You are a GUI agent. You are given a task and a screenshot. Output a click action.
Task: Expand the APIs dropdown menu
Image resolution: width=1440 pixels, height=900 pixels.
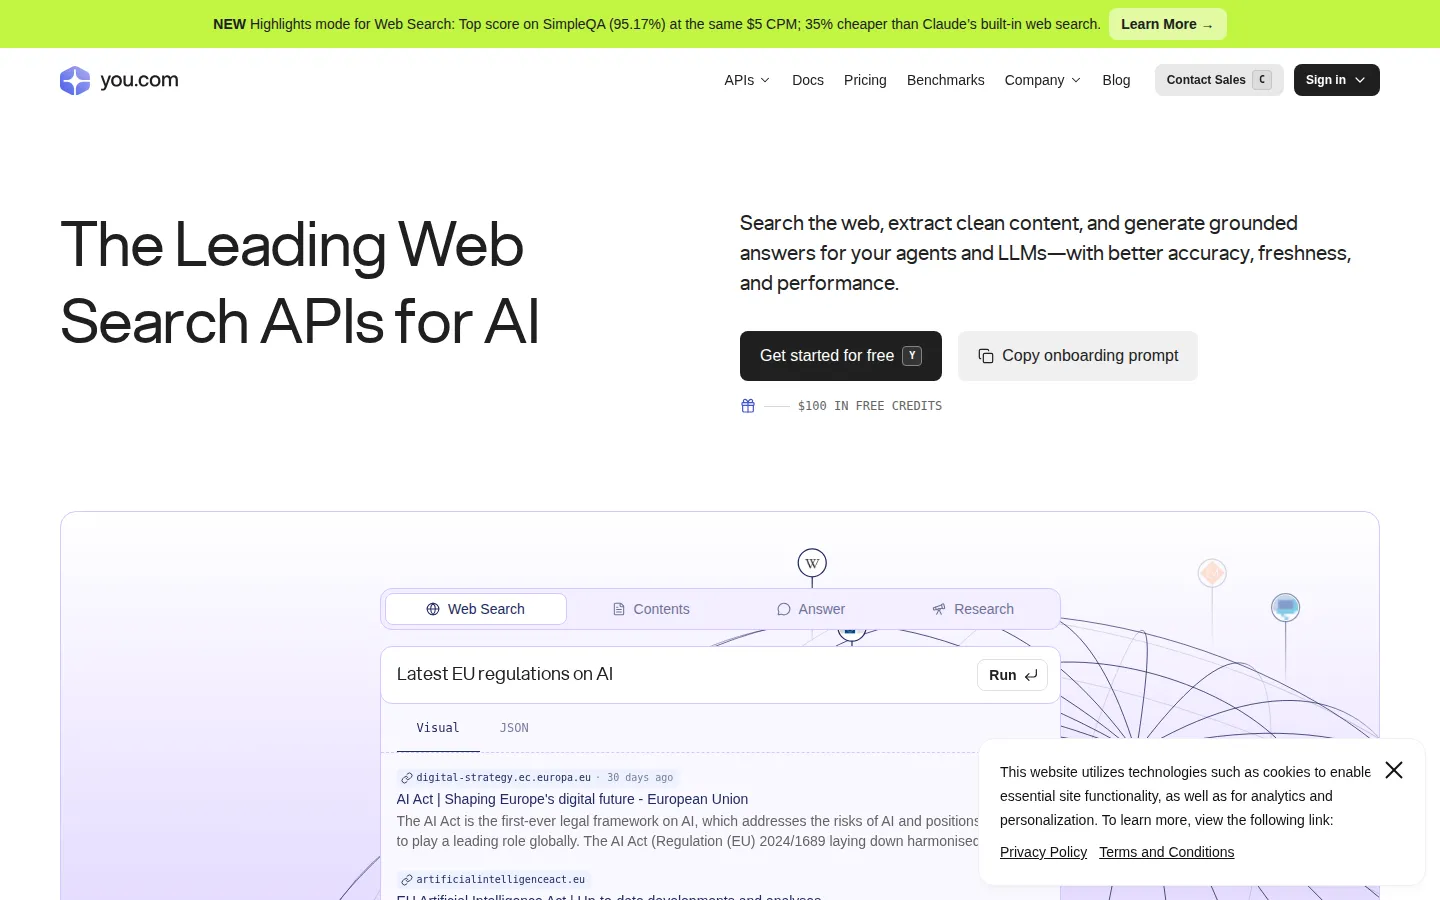point(747,80)
